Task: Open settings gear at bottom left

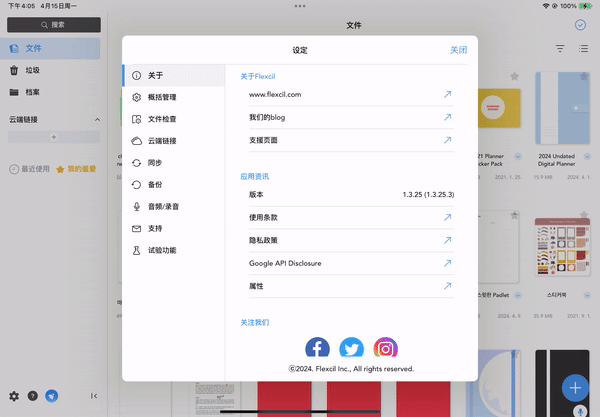Action: pos(14,396)
